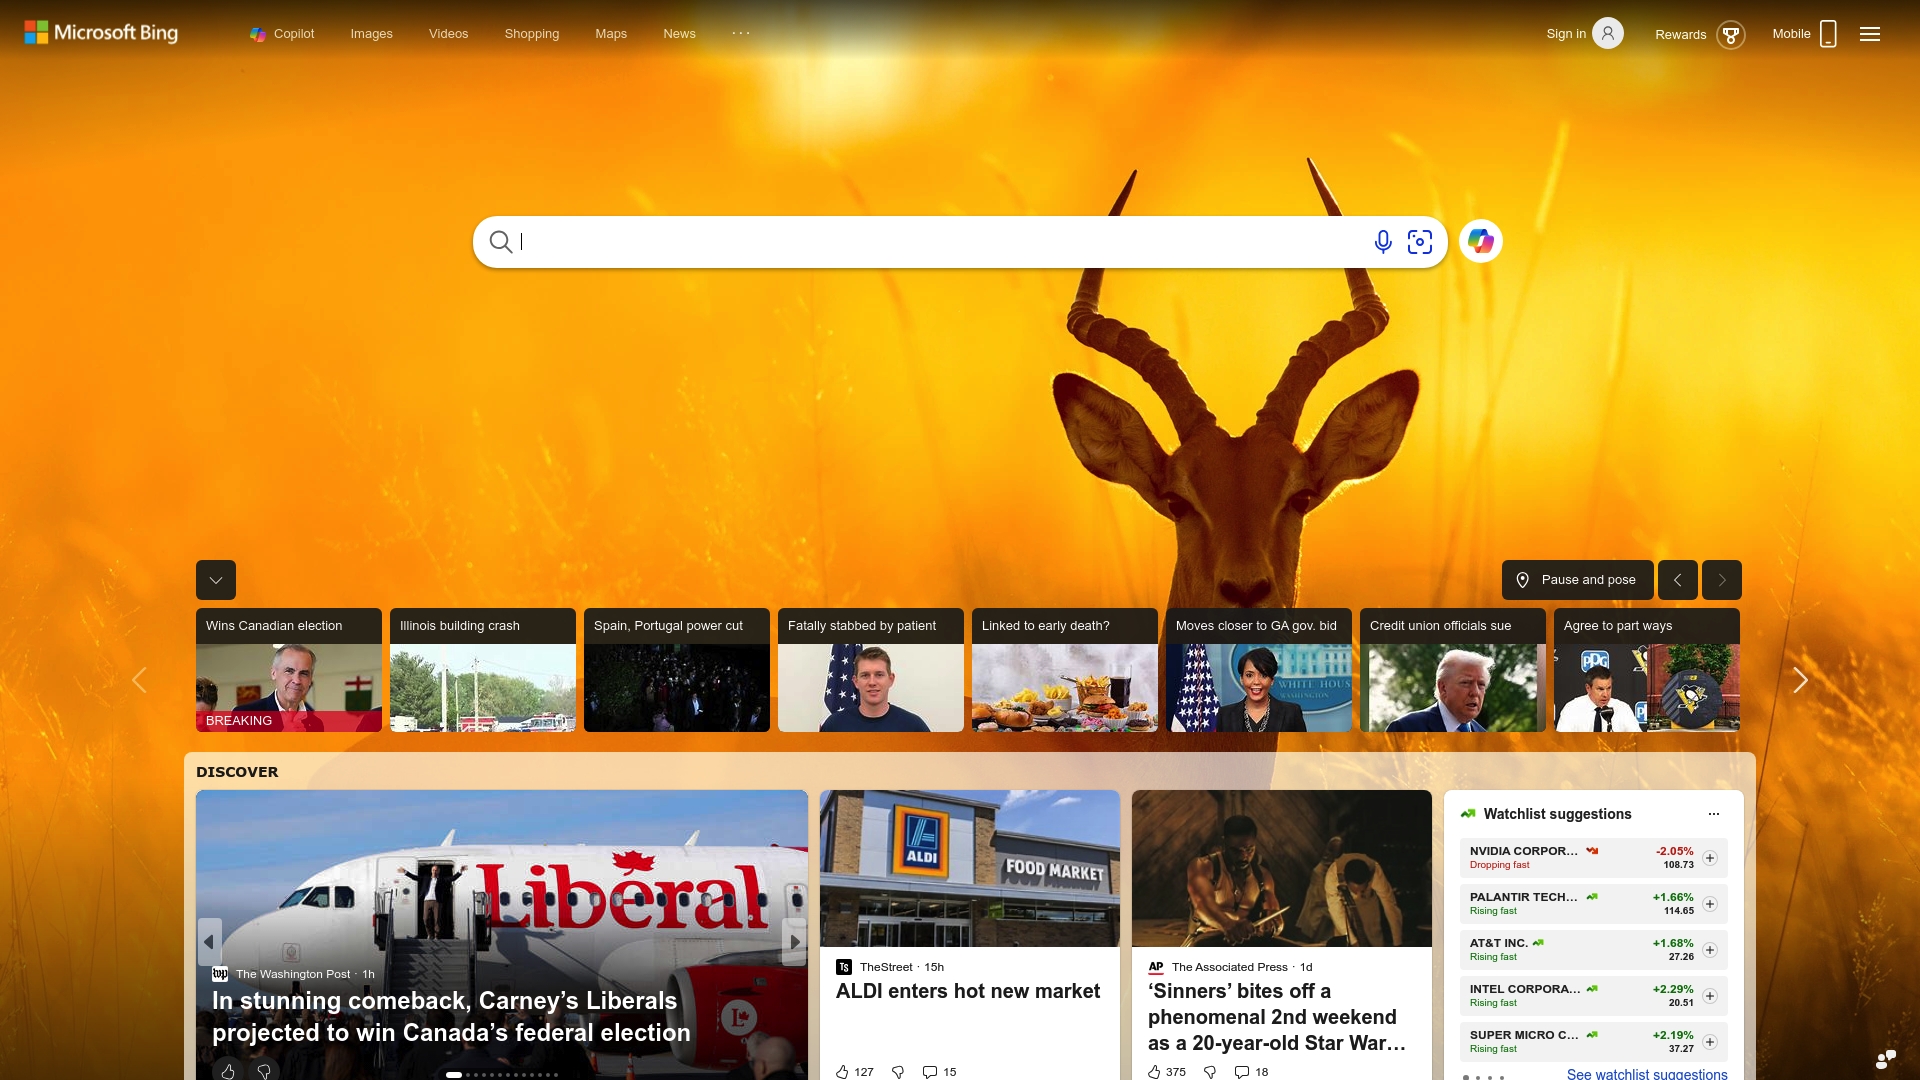Click the Rewards trophy icon
This screenshot has width=1920, height=1080.
pos(1730,35)
